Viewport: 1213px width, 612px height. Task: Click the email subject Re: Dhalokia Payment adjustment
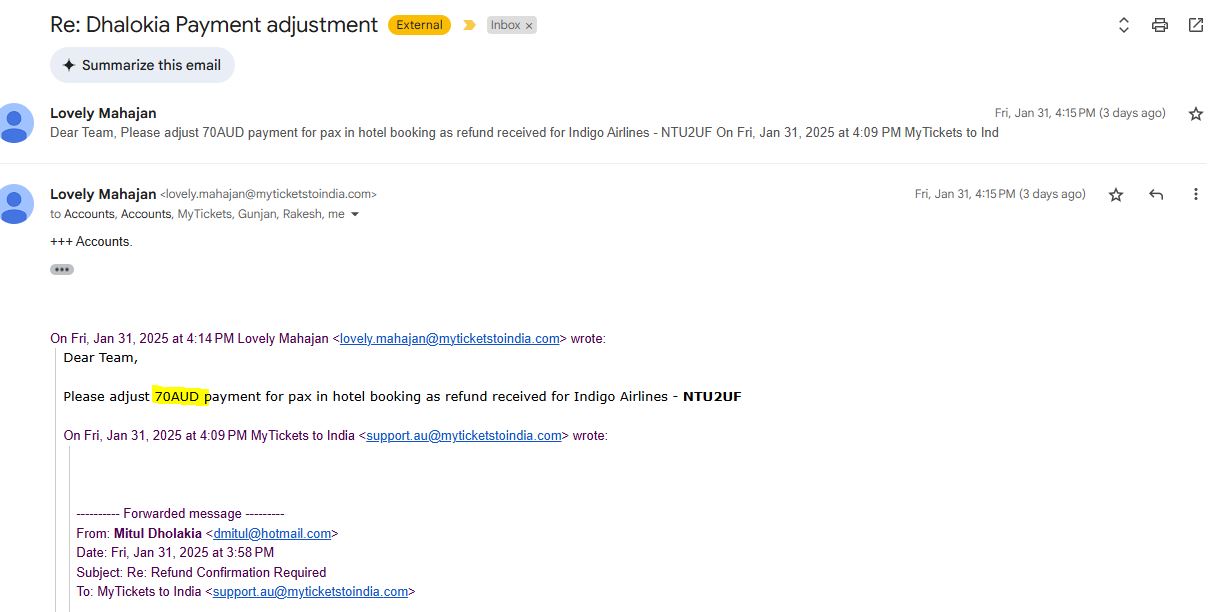click(214, 25)
